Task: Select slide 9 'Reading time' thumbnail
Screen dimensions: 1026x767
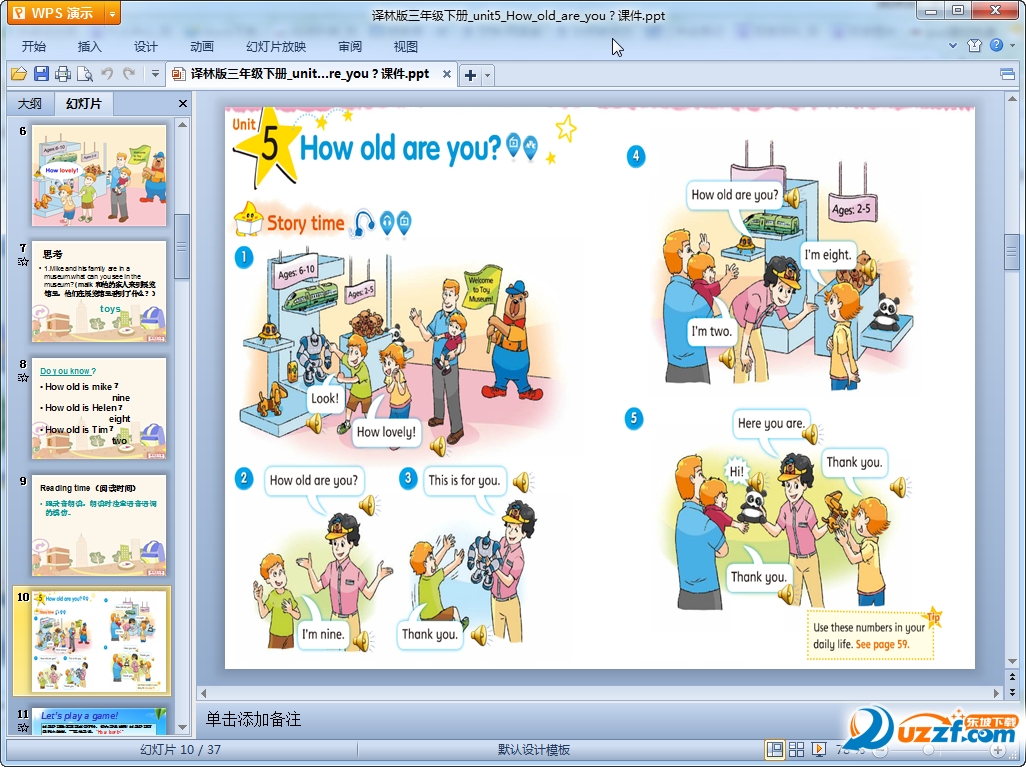Action: 99,526
